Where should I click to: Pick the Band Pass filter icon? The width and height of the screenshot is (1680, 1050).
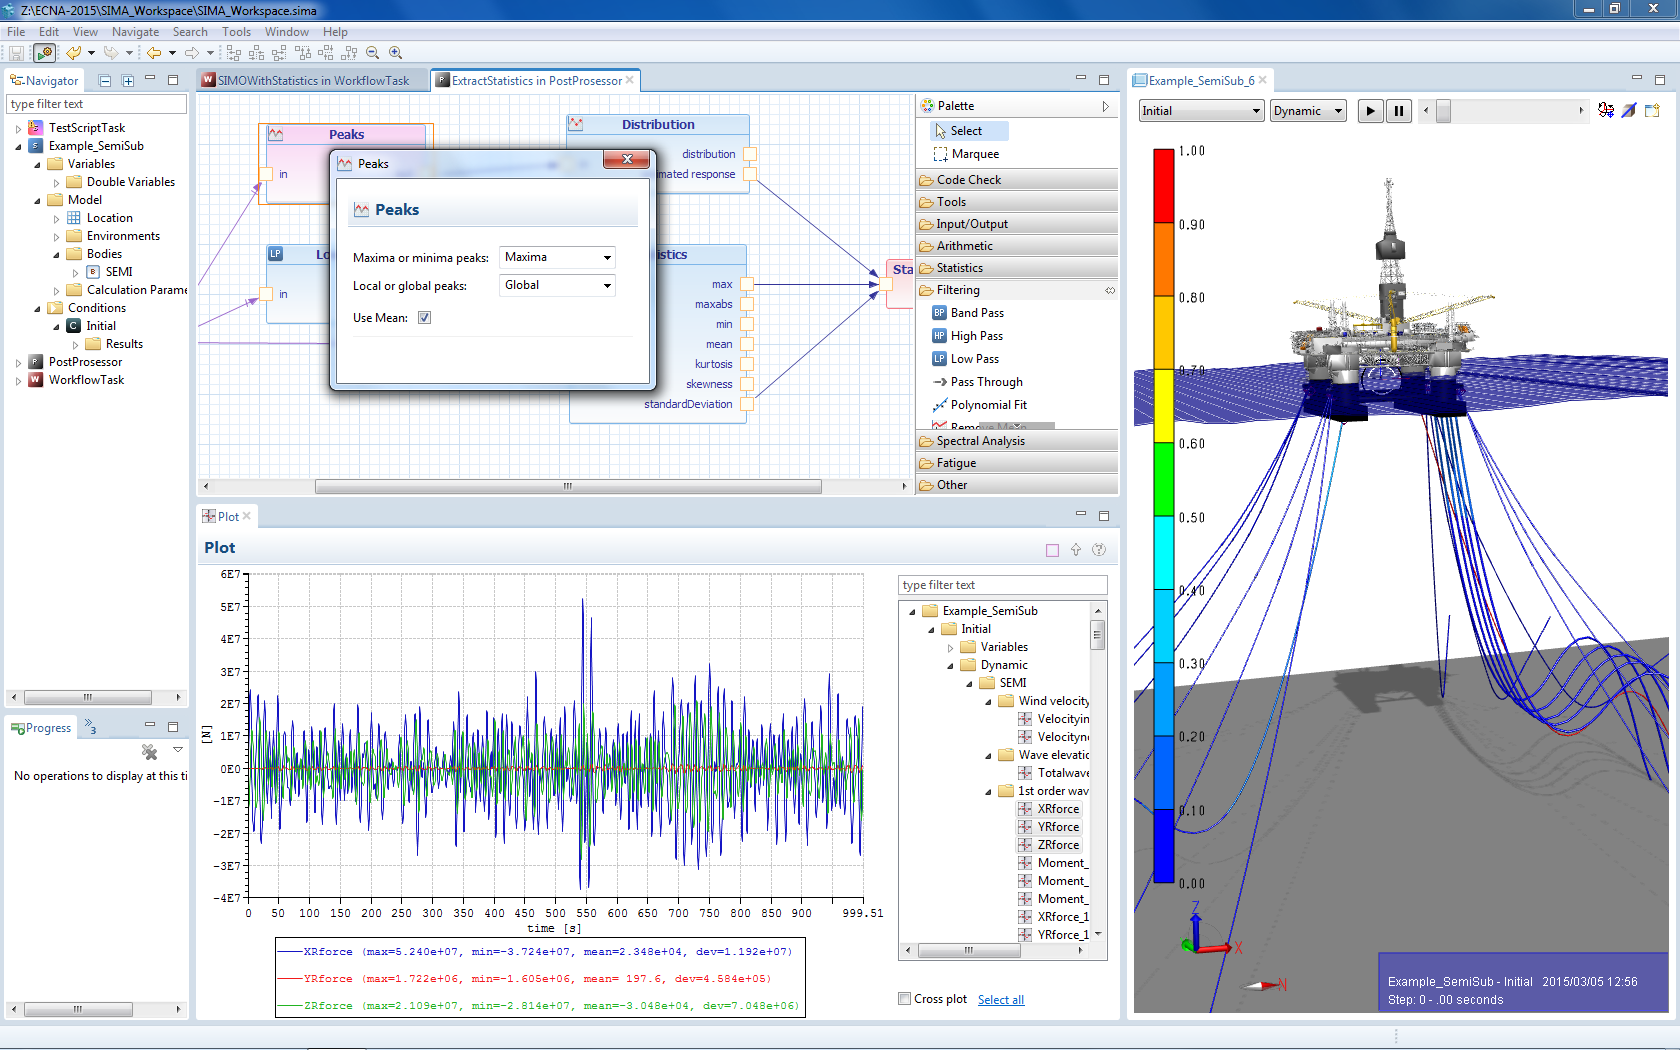[939, 313]
